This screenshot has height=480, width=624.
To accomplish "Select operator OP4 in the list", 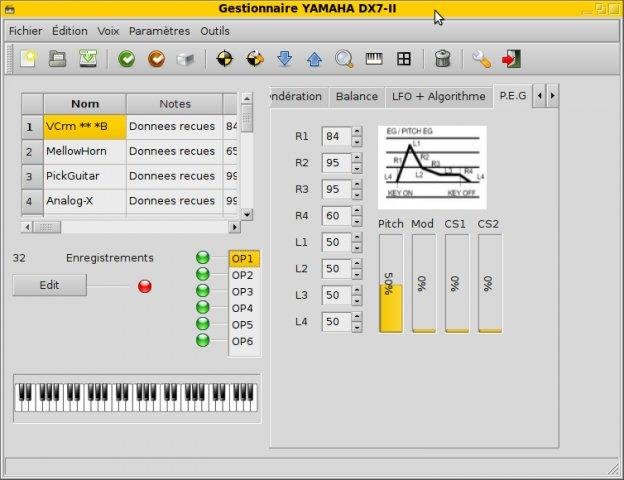I will [x=244, y=308].
